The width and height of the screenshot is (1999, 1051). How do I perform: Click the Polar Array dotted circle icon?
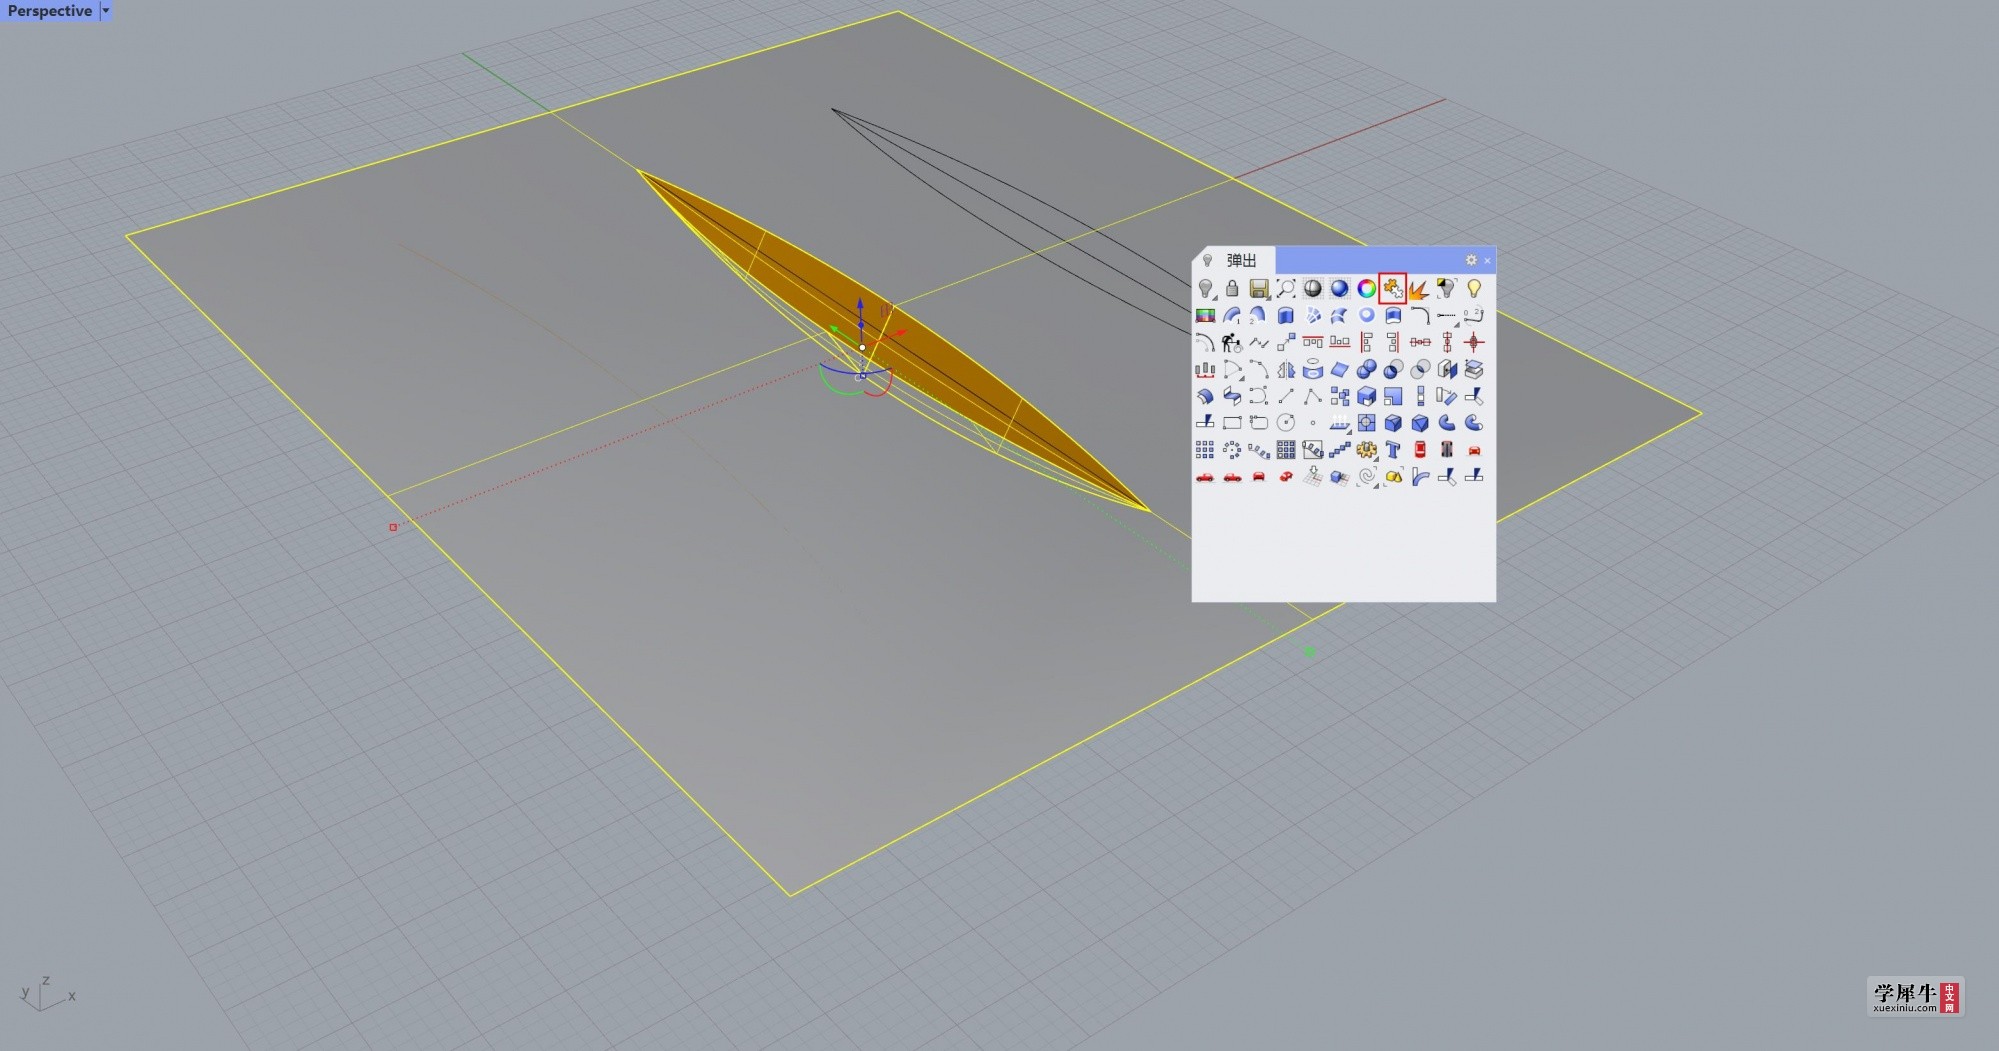1232,450
